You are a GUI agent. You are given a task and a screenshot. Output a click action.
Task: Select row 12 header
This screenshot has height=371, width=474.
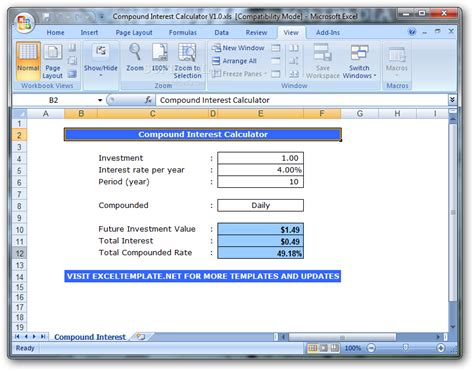(x=19, y=253)
